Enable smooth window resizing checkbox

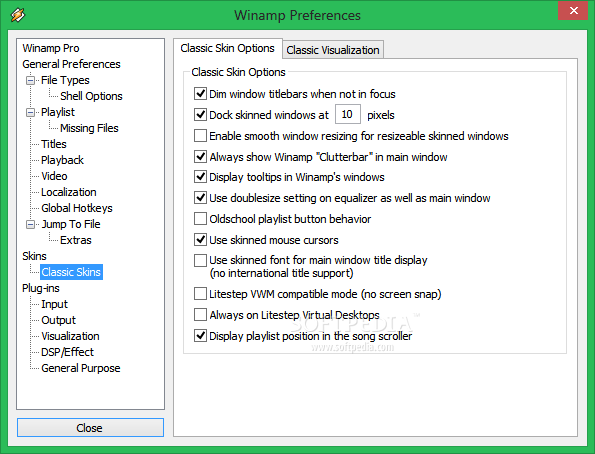click(x=200, y=136)
